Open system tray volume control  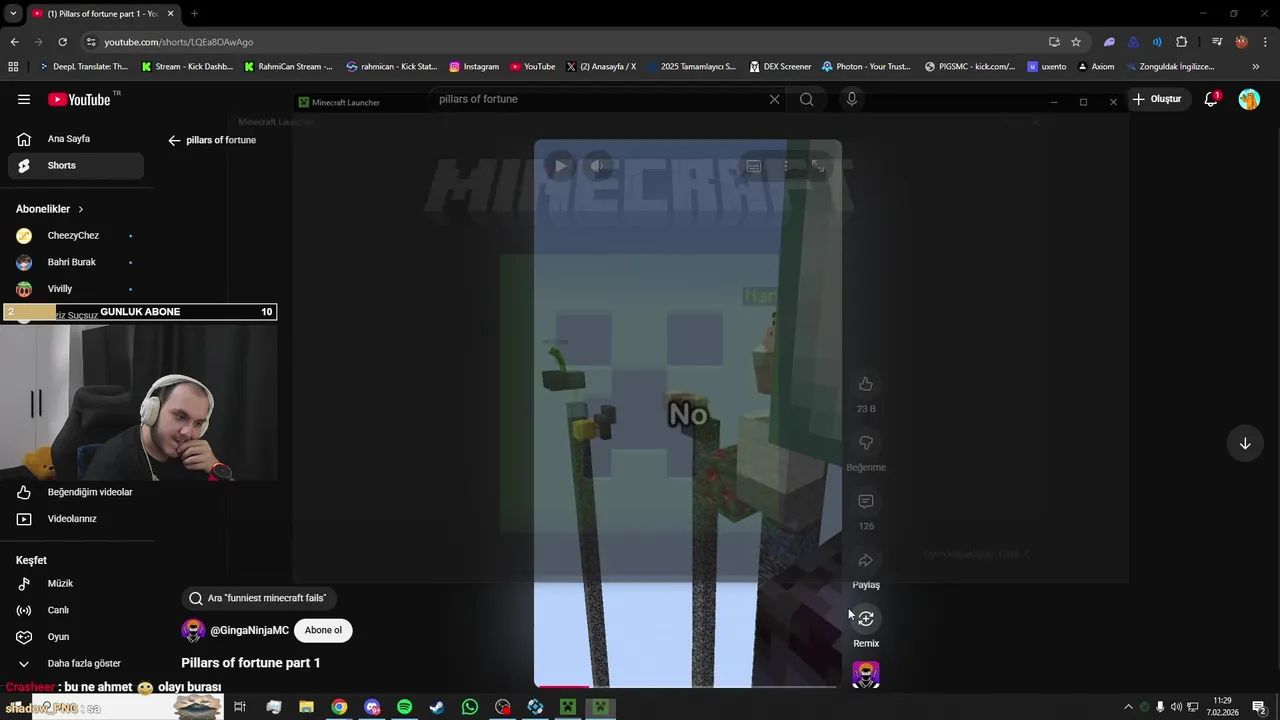(1176, 707)
